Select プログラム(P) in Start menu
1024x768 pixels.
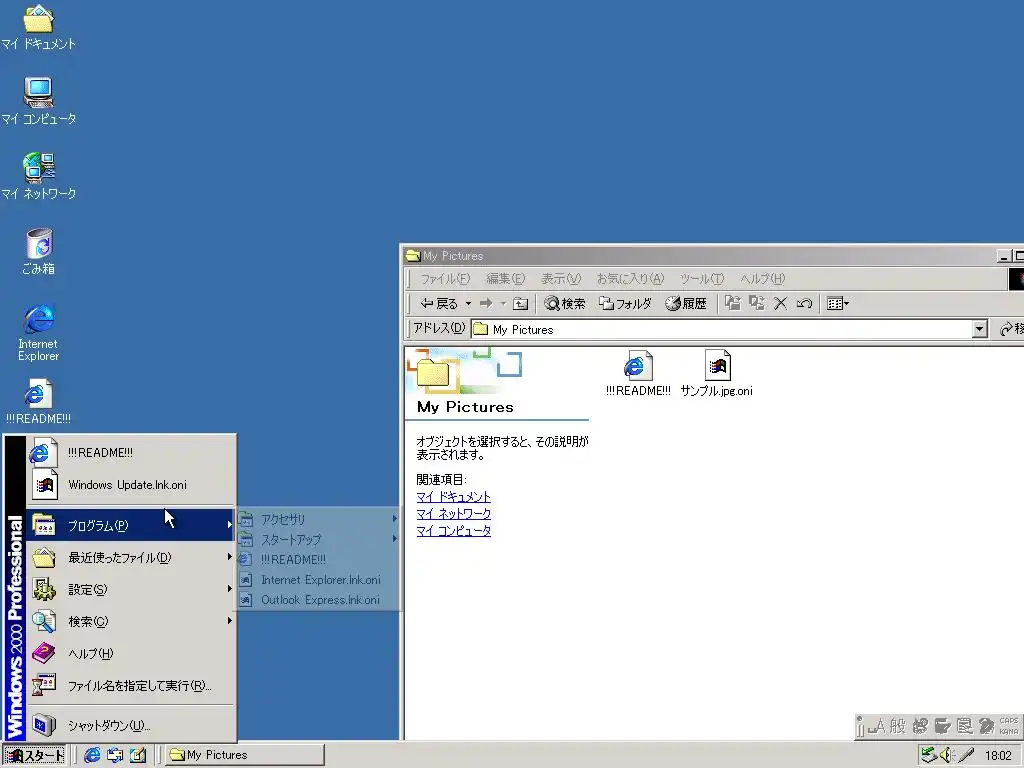pyautogui.click(x=131, y=525)
